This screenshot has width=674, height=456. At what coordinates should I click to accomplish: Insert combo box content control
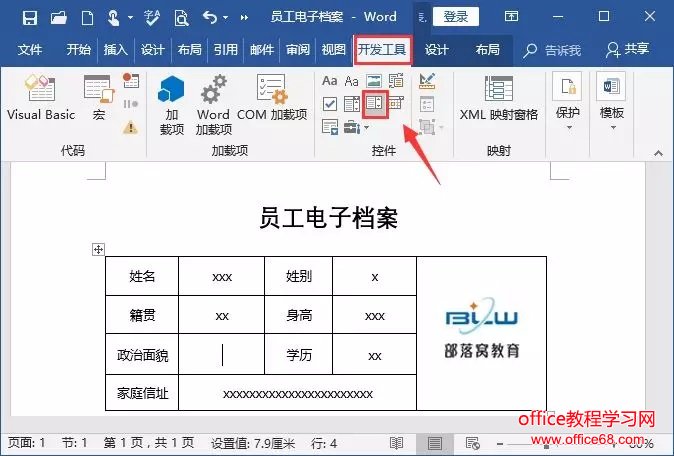point(352,104)
